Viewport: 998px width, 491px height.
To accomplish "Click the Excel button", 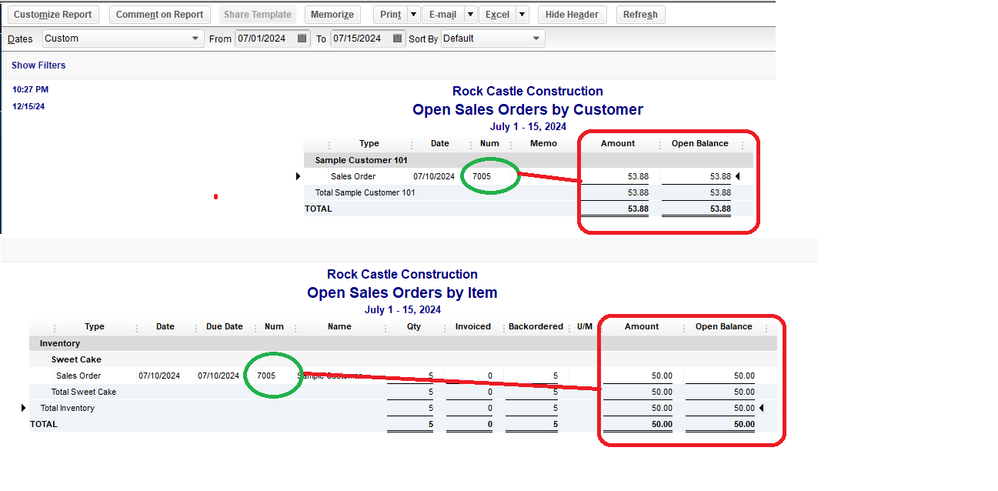I will point(497,15).
